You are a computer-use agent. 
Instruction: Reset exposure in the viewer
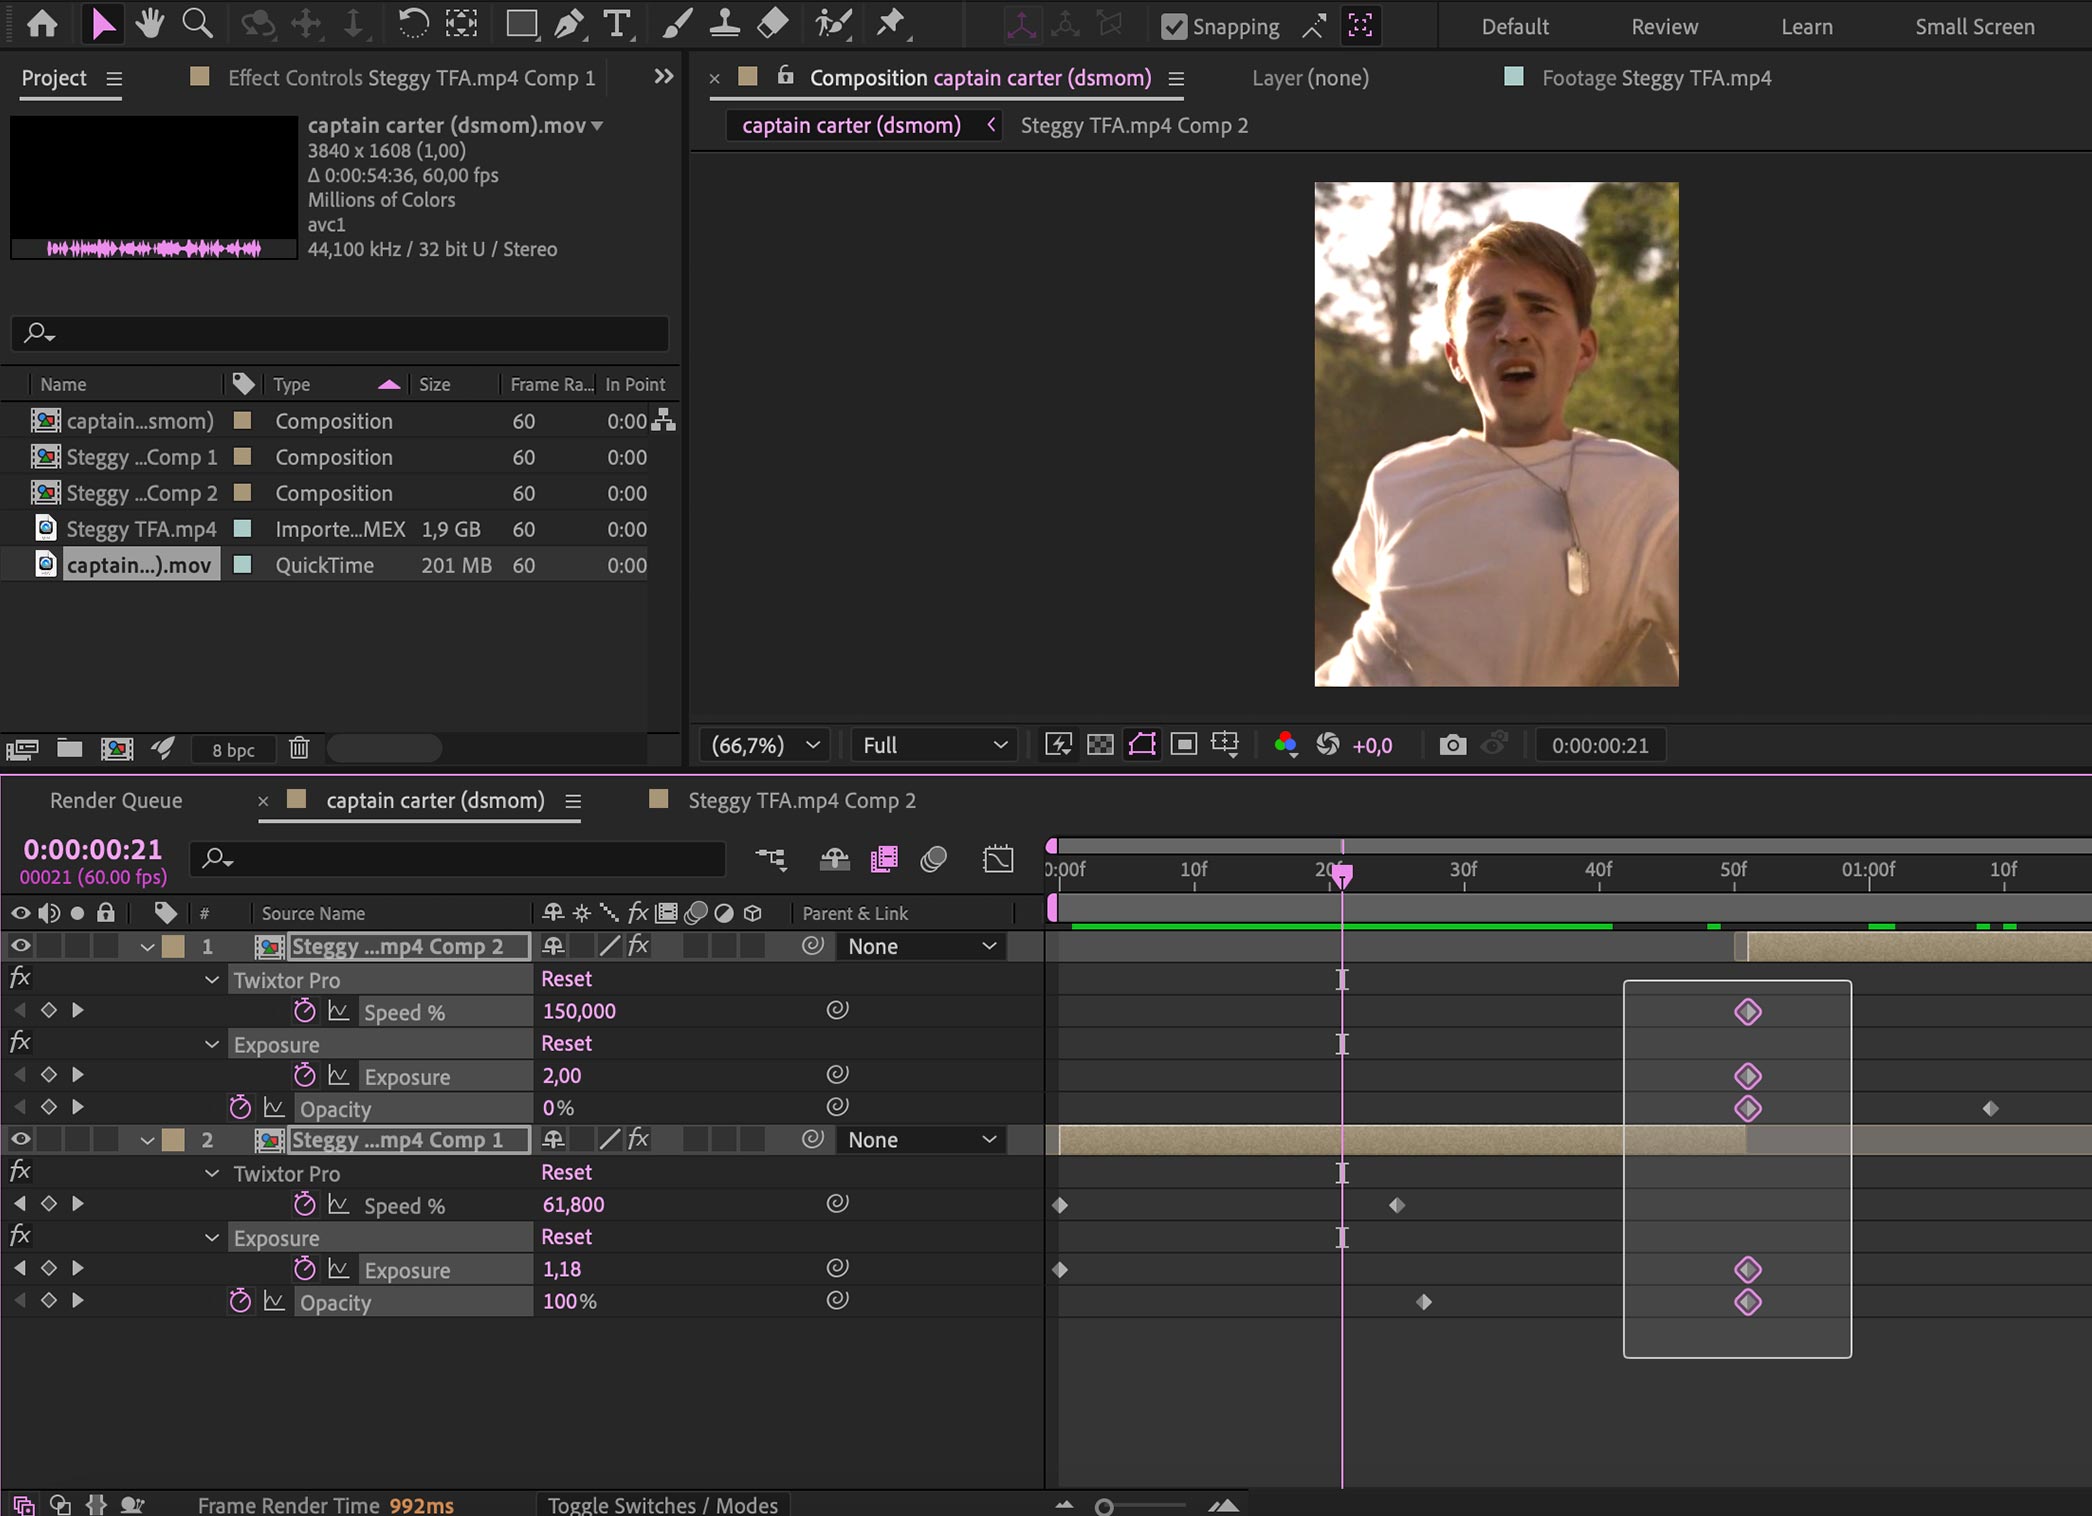coord(1328,745)
